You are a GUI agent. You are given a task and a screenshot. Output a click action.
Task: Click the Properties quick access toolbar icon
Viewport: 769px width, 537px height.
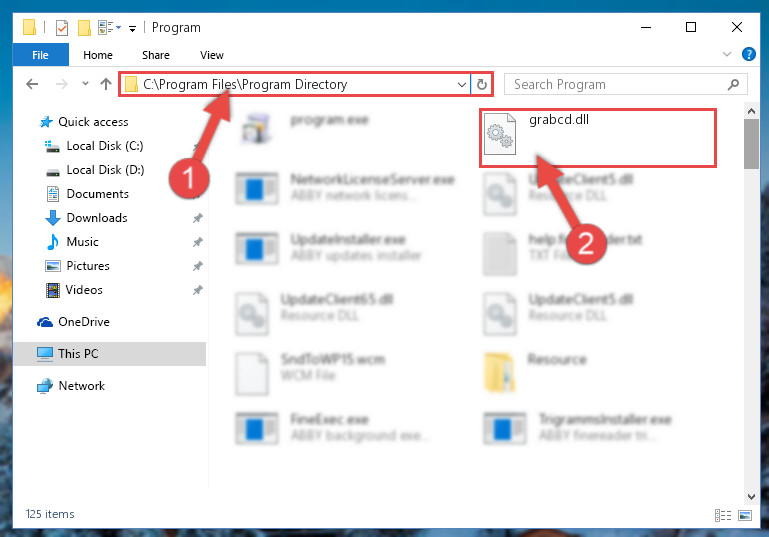click(x=62, y=28)
